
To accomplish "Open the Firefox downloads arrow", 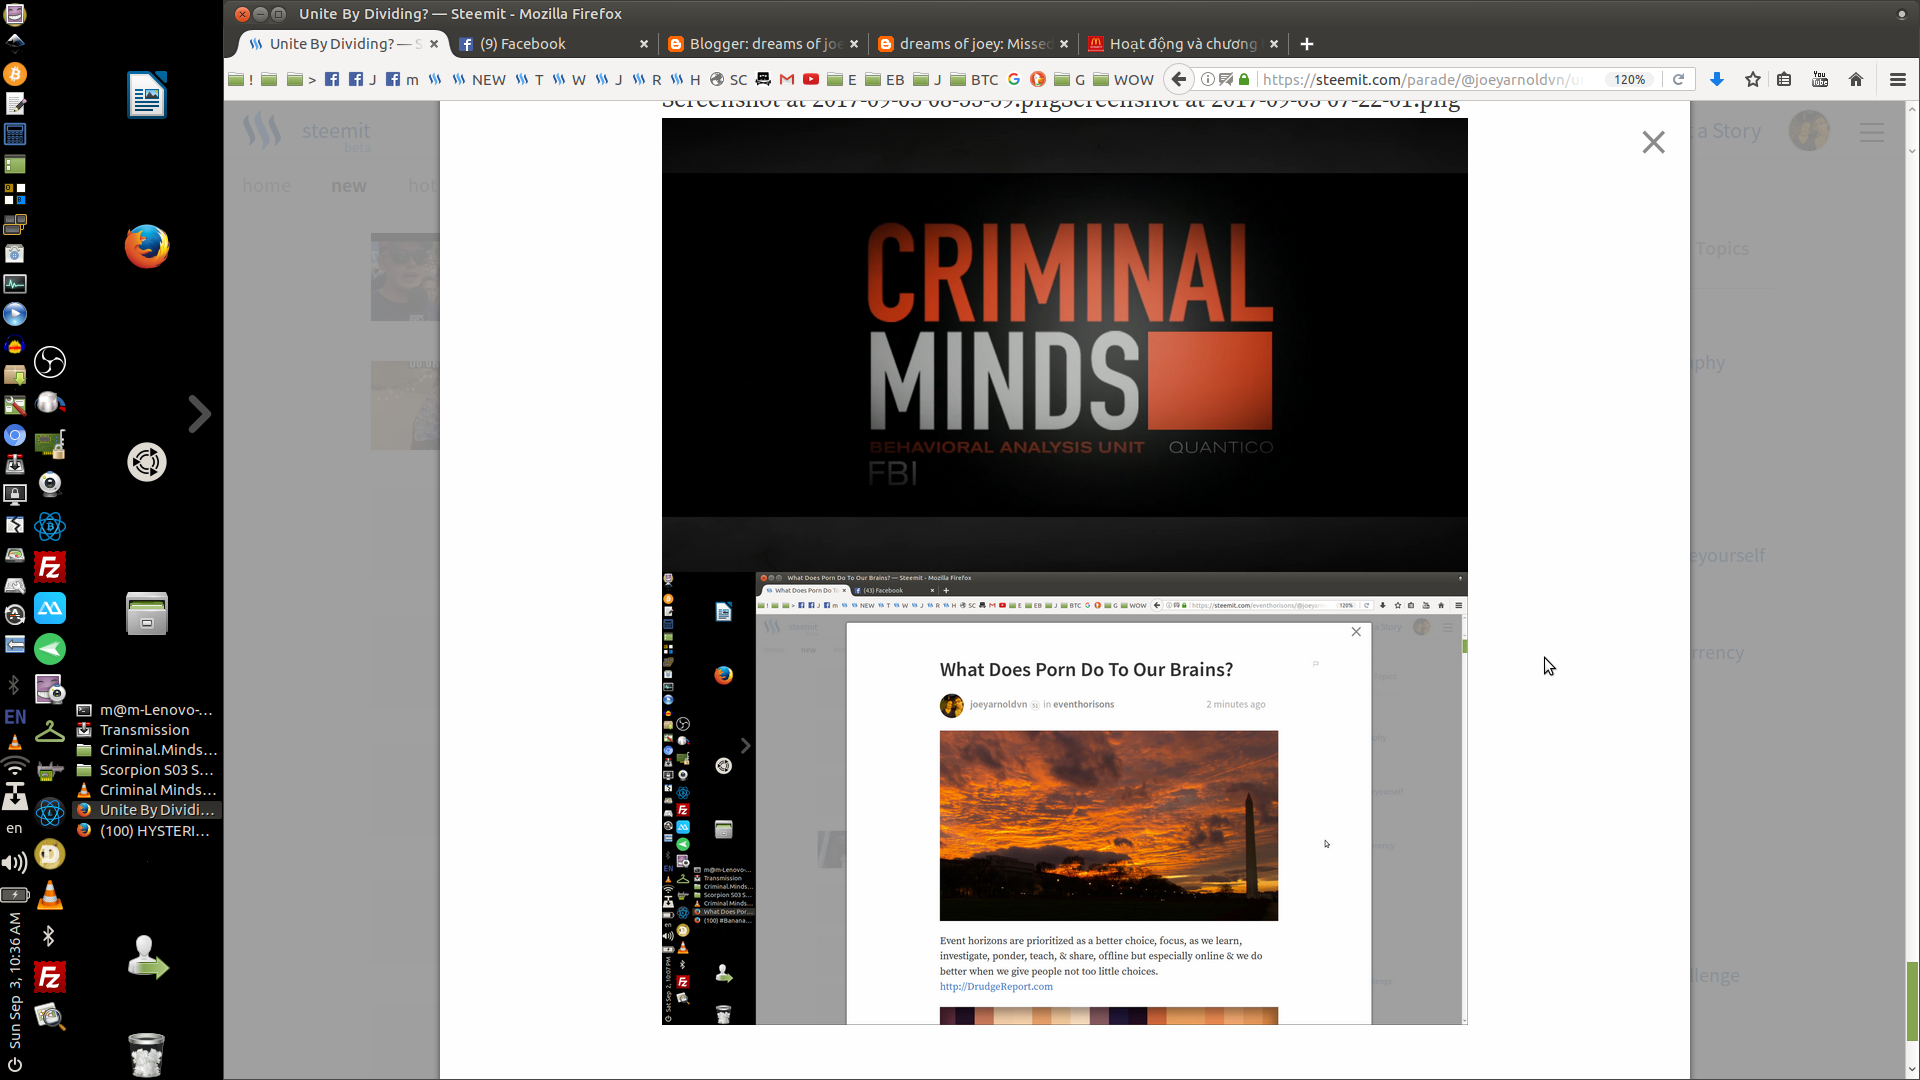I will (x=1717, y=79).
